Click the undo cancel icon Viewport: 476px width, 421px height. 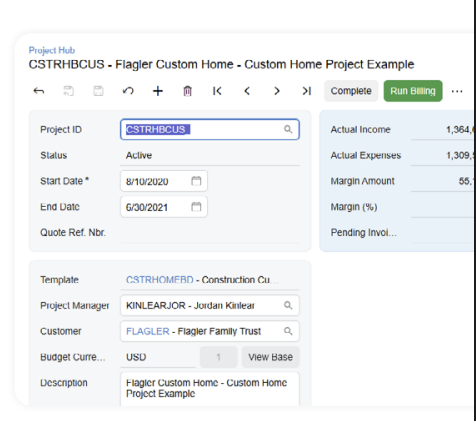[128, 91]
